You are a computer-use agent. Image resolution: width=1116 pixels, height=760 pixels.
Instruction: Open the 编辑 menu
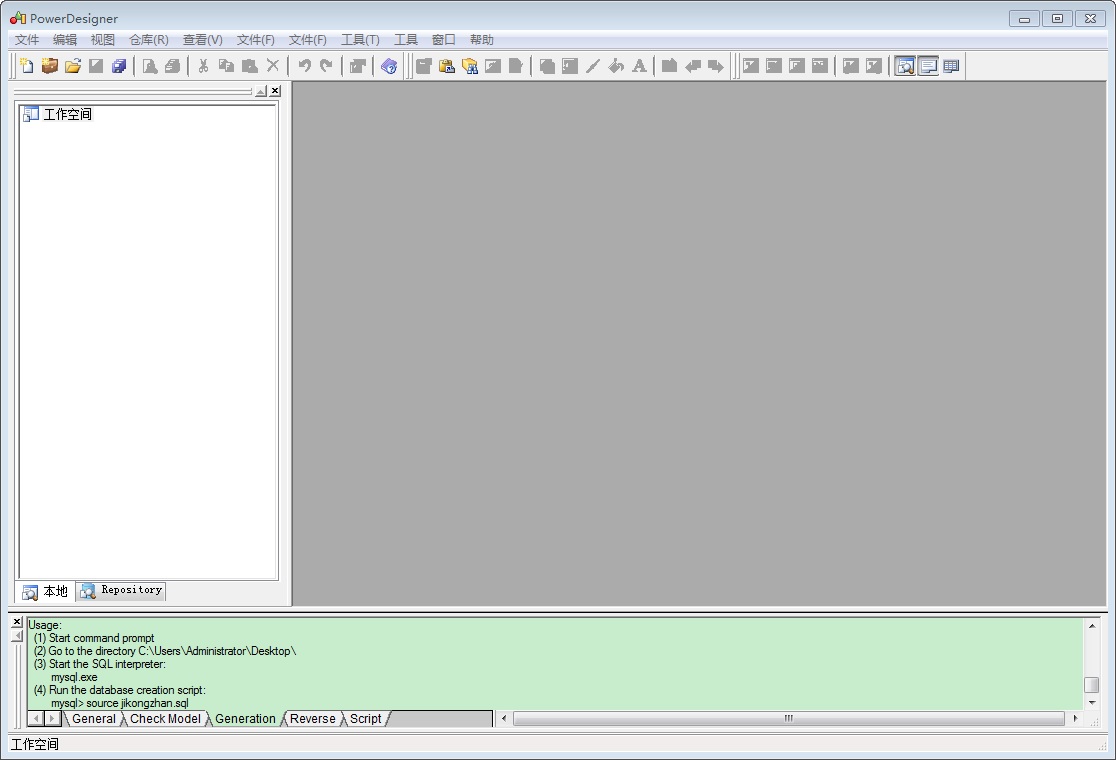(x=65, y=40)
